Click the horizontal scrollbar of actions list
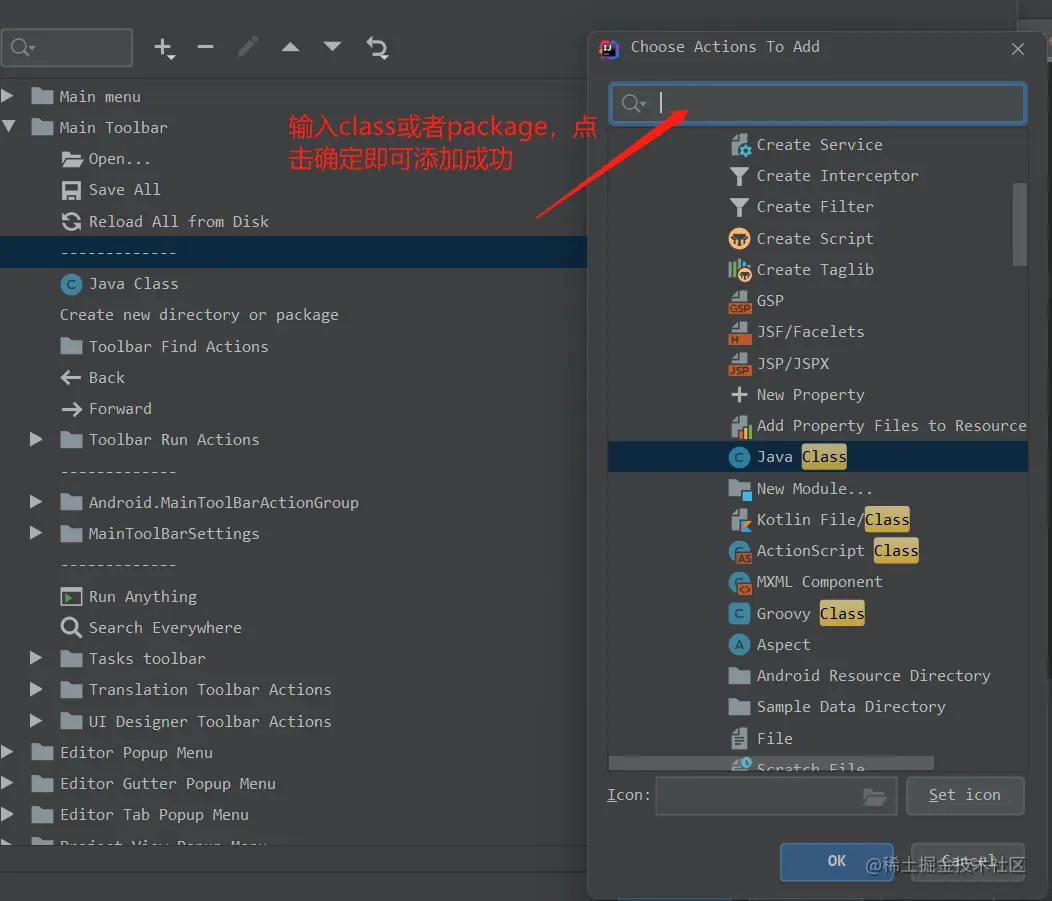Screen dimensions: 1052x901 (770, 763)
